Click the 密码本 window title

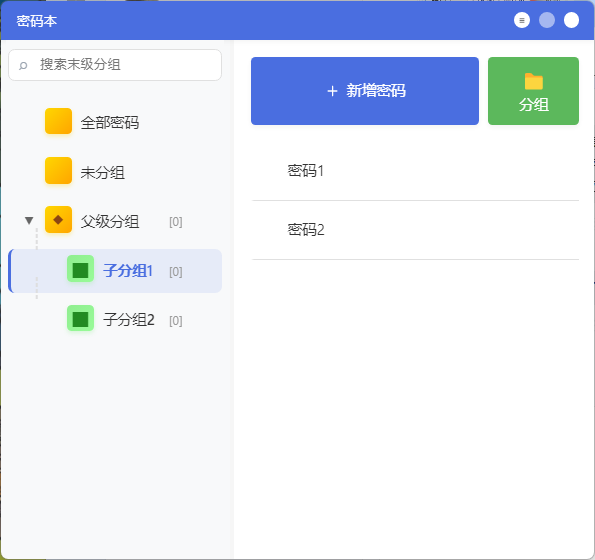click(x=36, y=21)
